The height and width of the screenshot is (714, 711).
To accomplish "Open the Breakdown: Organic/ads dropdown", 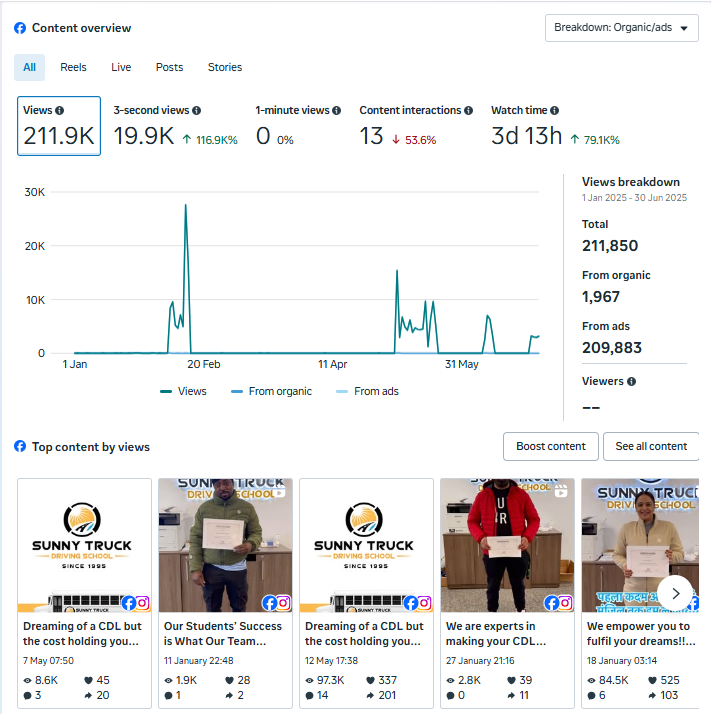I will click(x=621, y=28).
